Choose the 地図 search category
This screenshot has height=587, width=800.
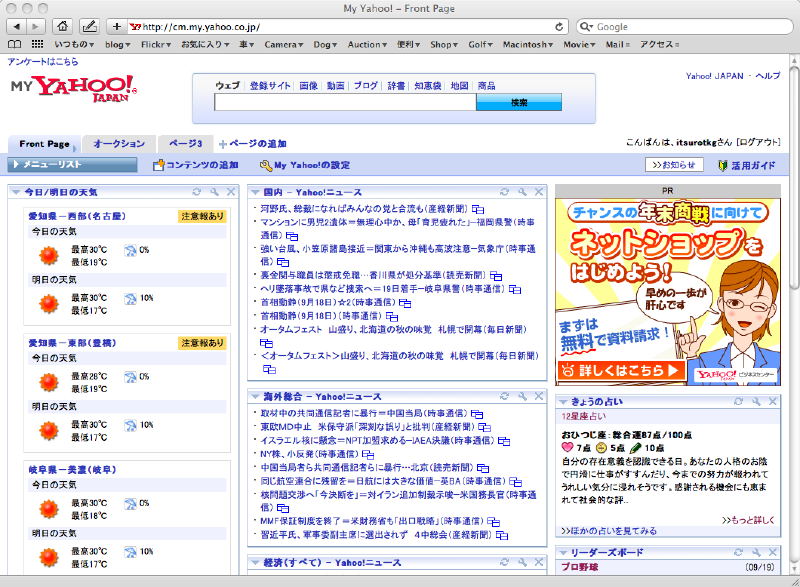459,86
